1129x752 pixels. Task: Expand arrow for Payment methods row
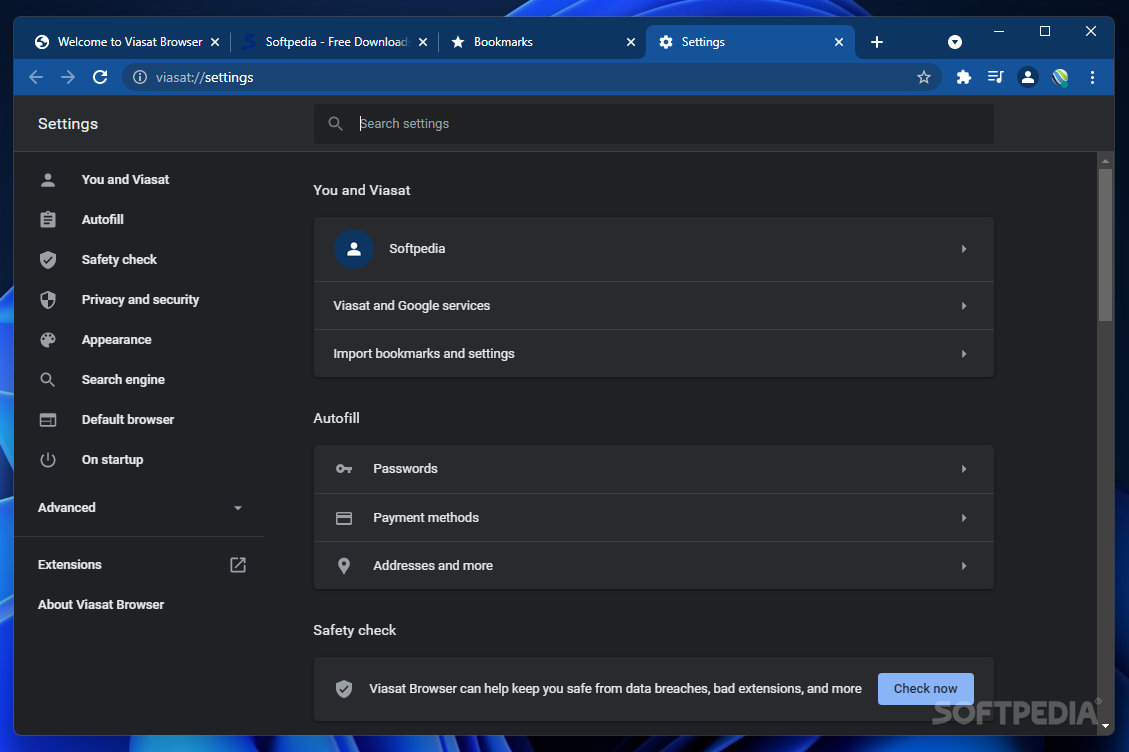click(x=963, y=518)
